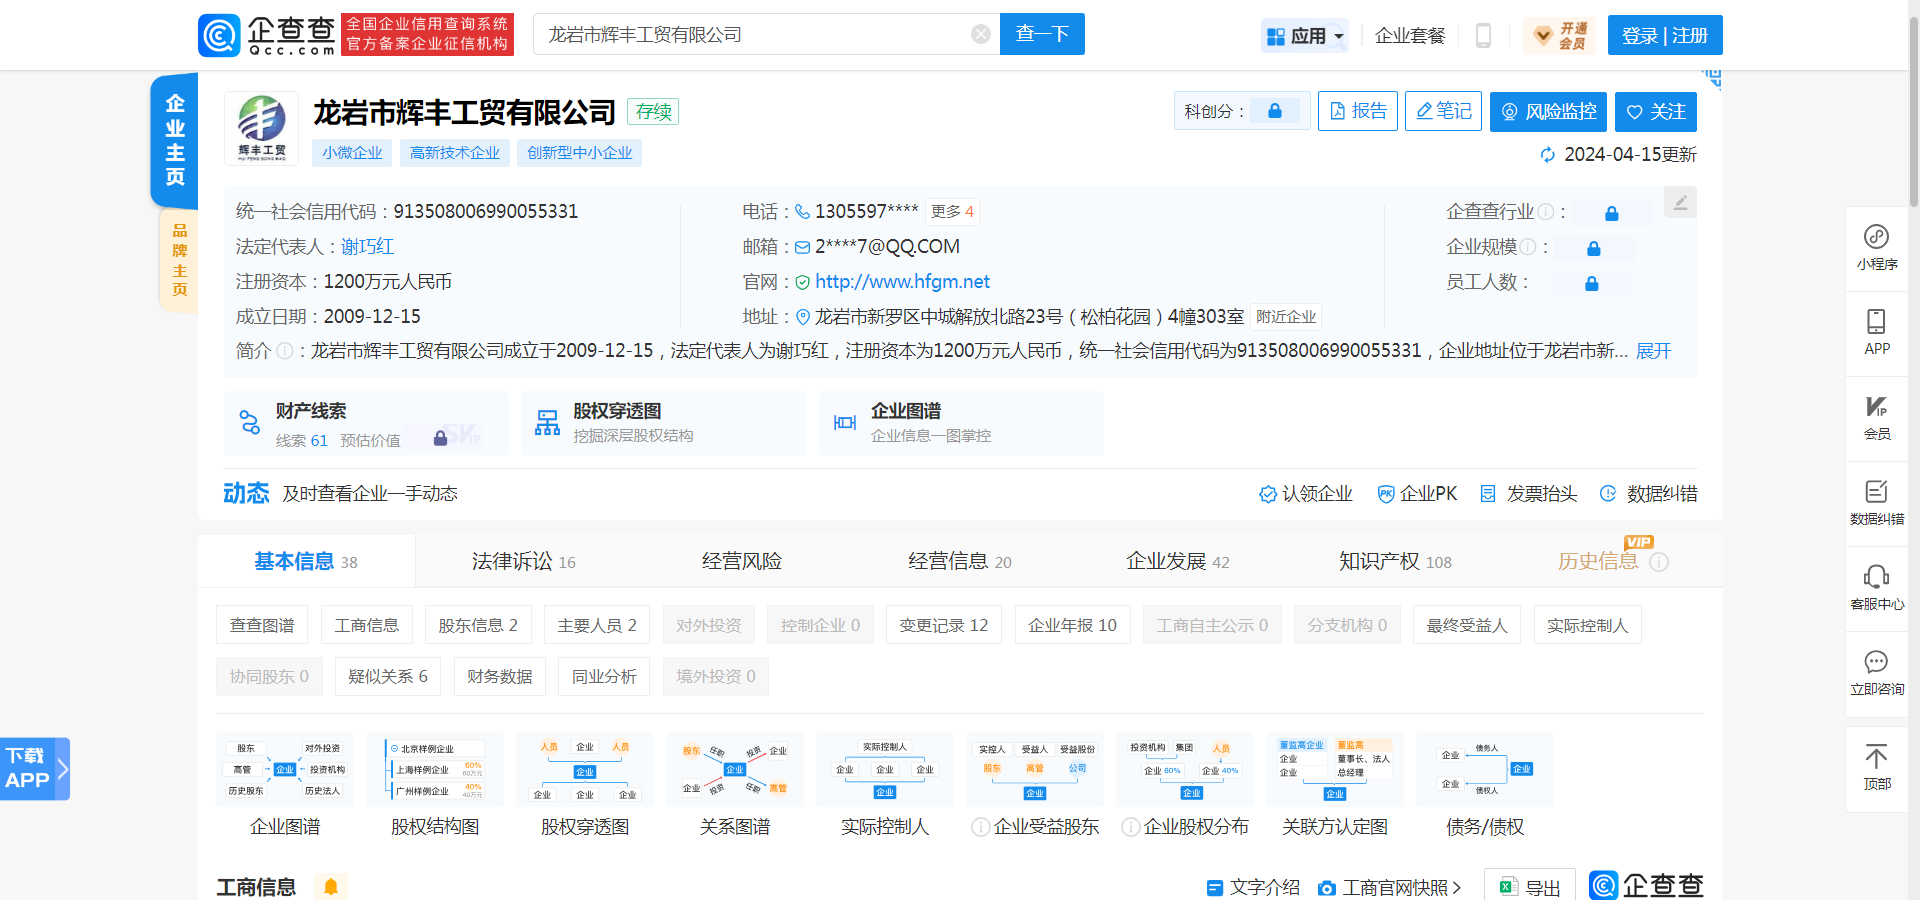Click the 下载APP side banner

coord(35,768)
